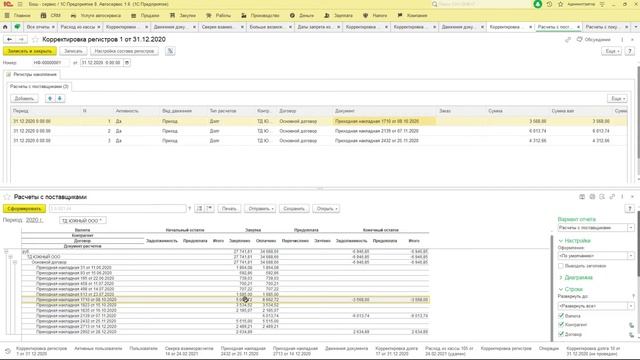
Task: Open the calendar picker of the date field
Action: 127,63
